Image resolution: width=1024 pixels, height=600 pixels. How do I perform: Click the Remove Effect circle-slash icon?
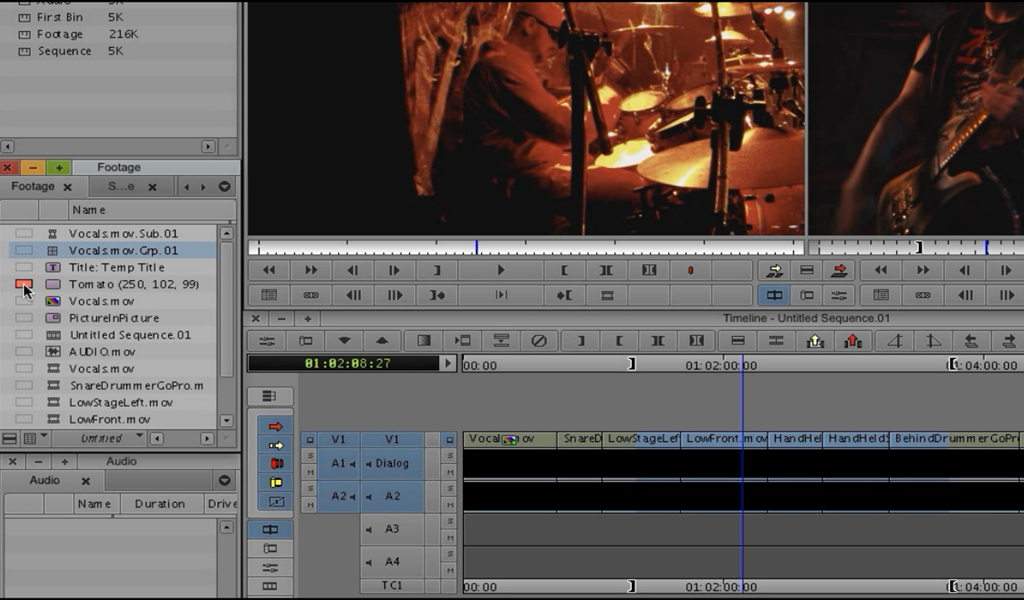point(539,341)
